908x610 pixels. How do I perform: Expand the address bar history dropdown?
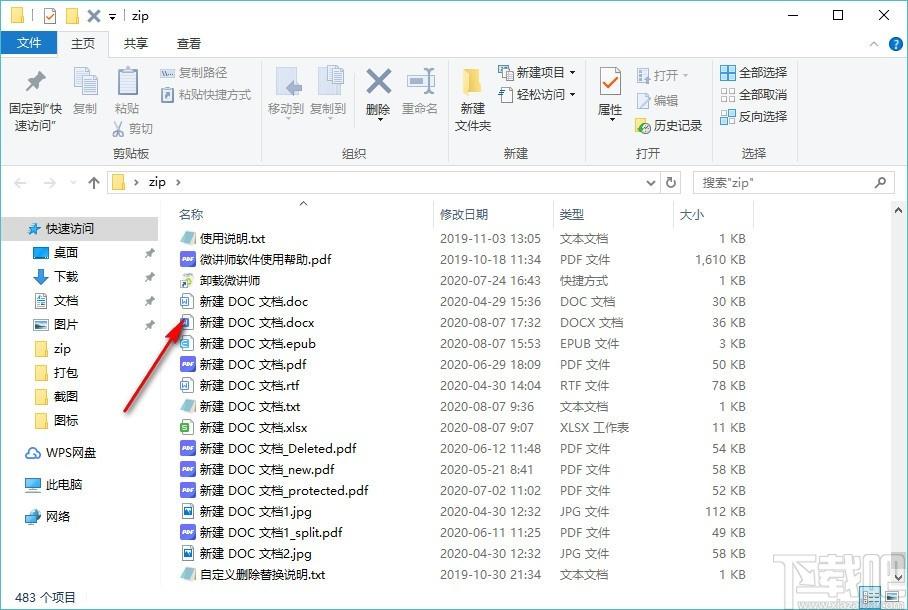[650, 183]
